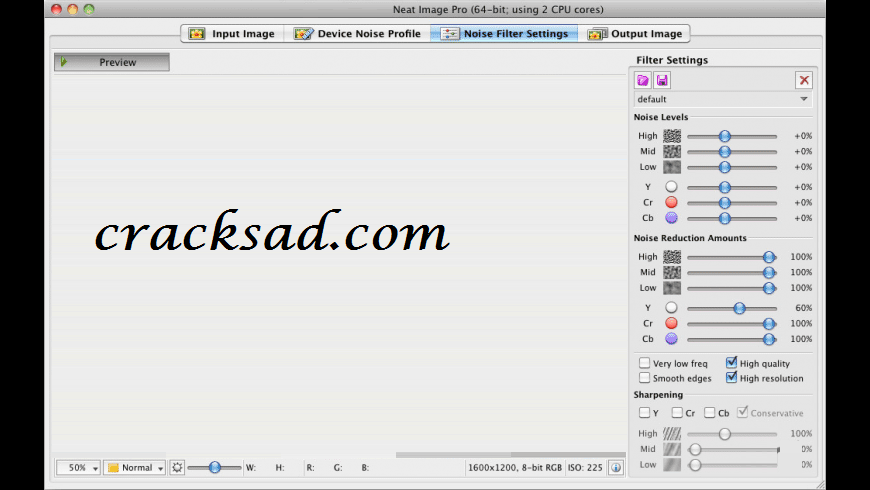Click the Cb noise reduction amount slider handle
Screen dimensions: 870x490
769,339
